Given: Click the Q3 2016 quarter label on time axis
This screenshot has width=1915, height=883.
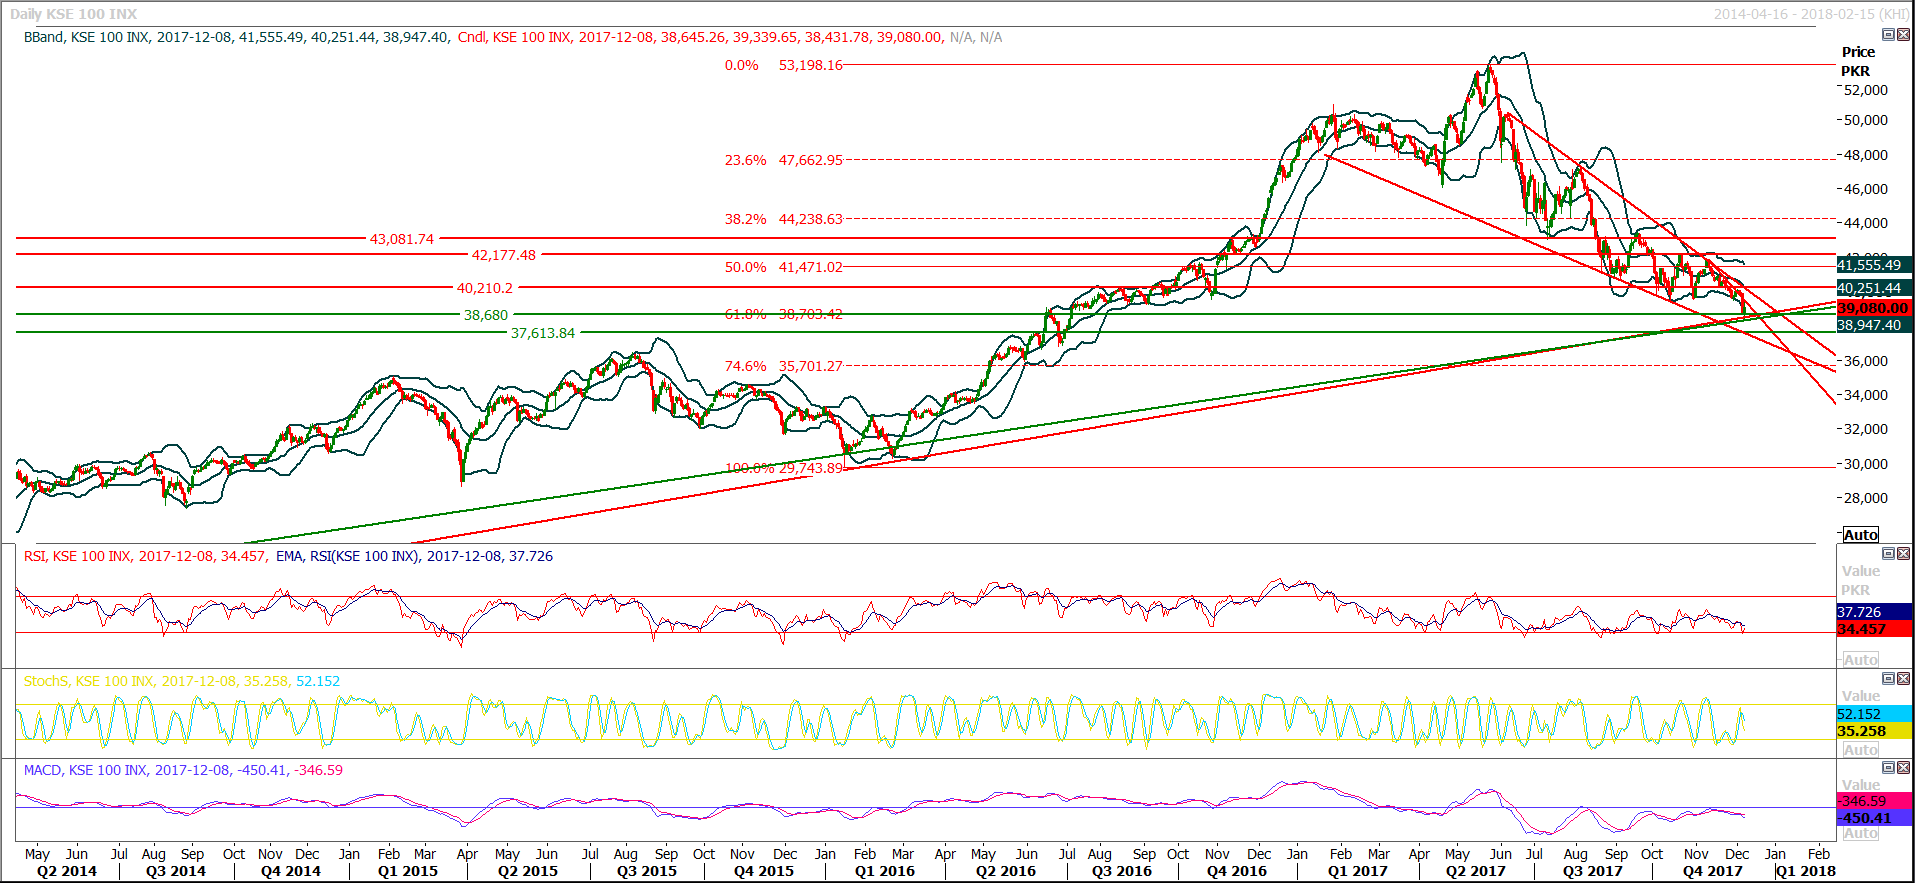Looking at the screenshot, I should (x=1122, y=871).
